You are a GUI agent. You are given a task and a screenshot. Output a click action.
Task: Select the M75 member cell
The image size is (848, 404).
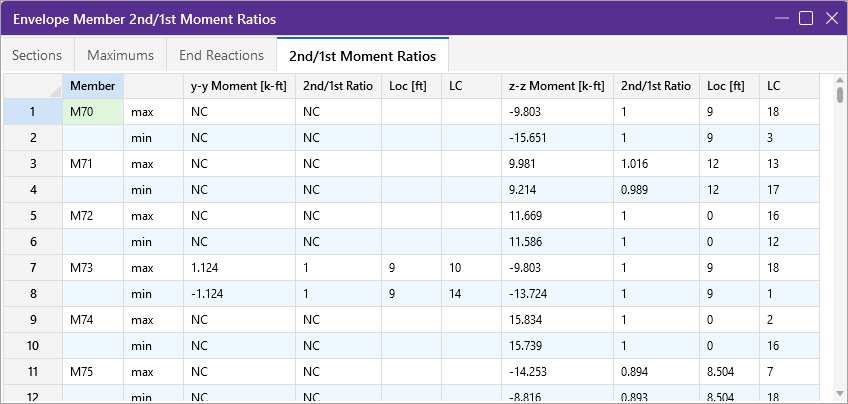(x=93, y=372)
